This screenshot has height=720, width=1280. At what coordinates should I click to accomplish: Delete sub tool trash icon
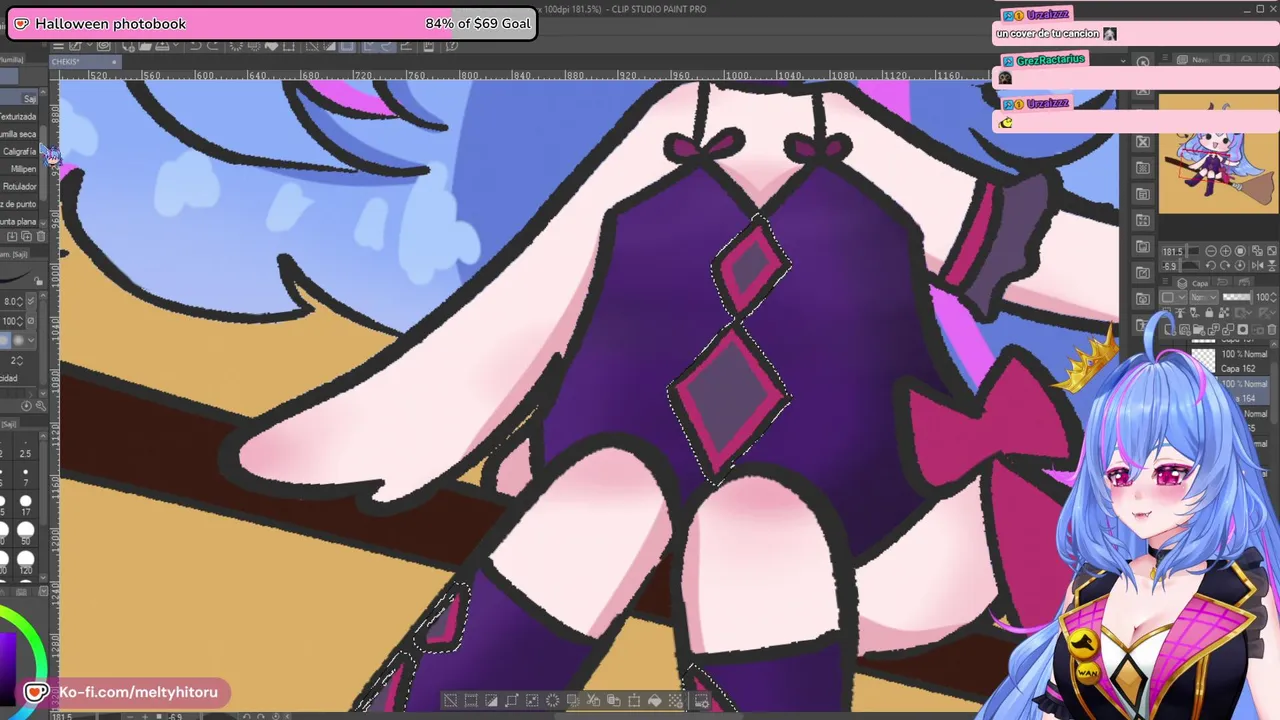pos(41,237)
